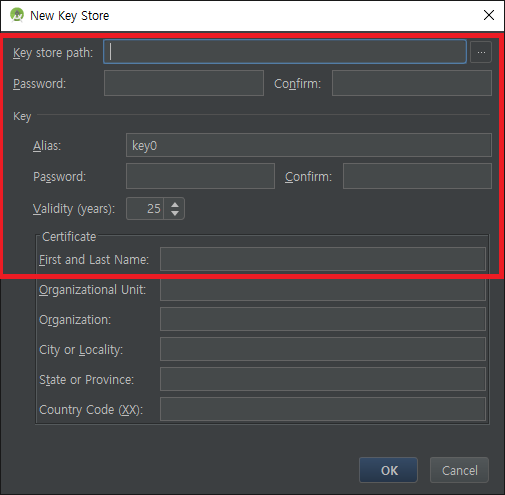
Task: Click the Android Studio icon in title bar
Action: pyautogui.click(x=17, y=15)
